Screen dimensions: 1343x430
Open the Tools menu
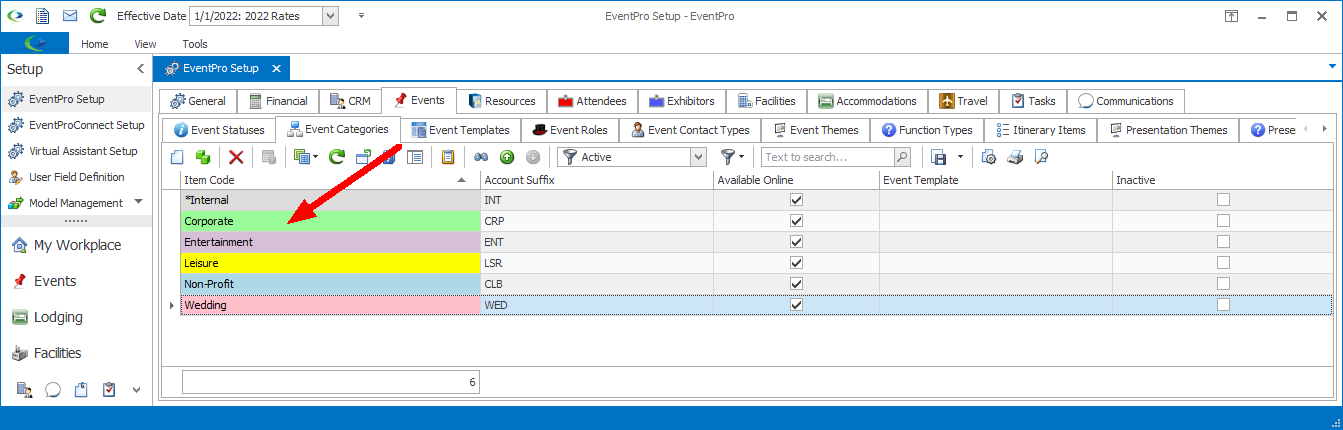195,44
